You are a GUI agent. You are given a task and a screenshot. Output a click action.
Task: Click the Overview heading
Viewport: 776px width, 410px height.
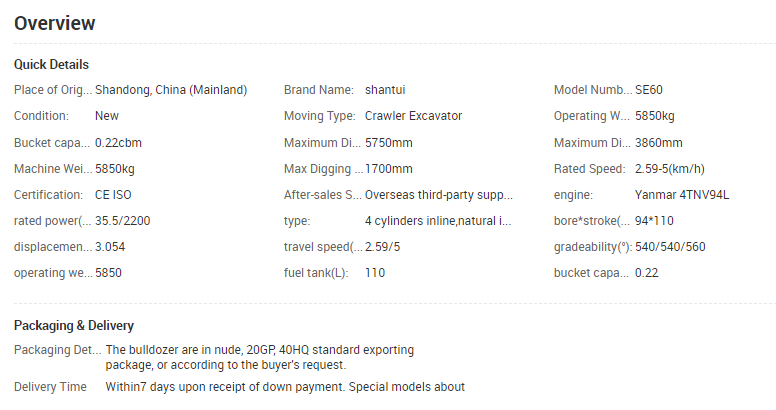point(54,23)
